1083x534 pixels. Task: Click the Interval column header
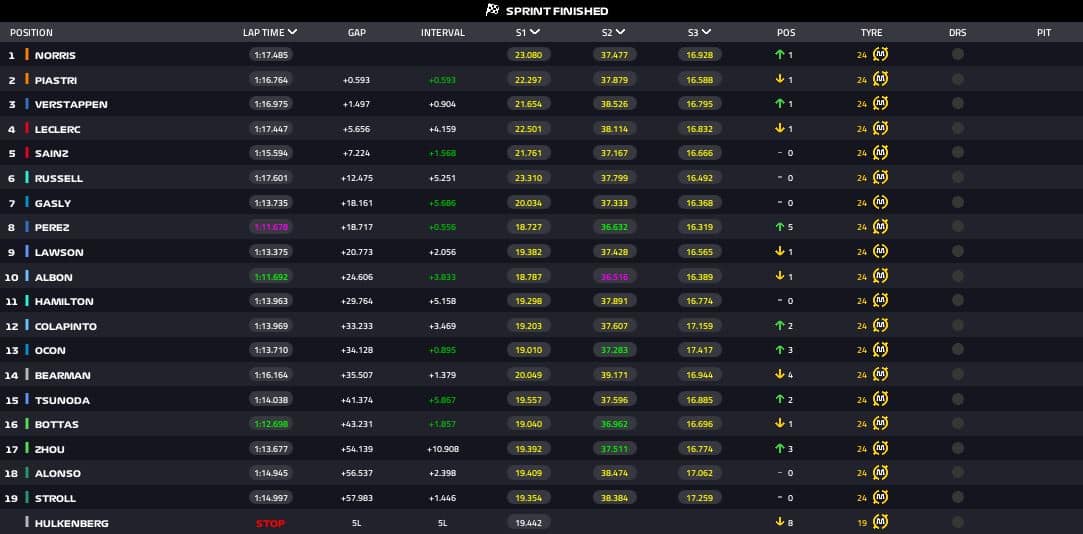pyautogui.click(x=443, y=32)
